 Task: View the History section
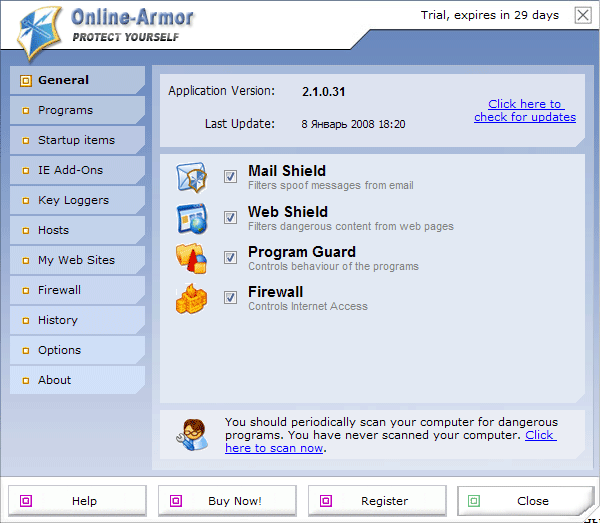[77, 320]
